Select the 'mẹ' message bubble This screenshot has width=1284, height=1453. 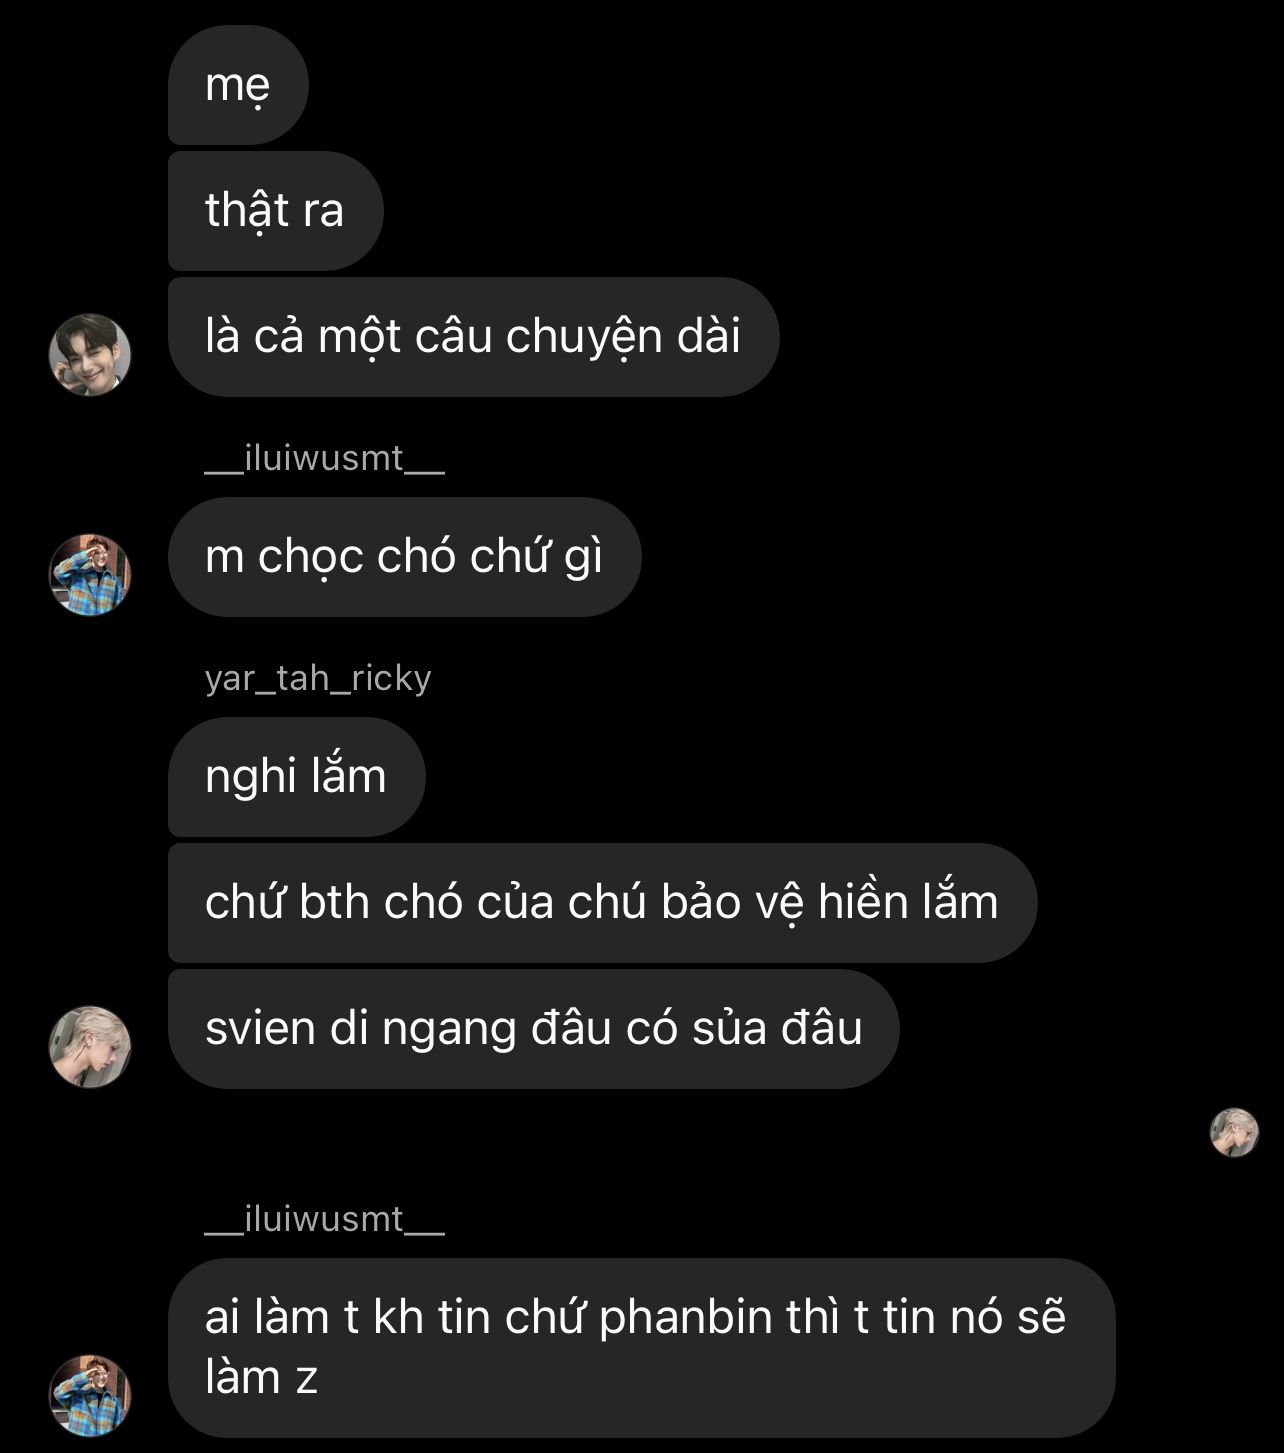click(238, 85)
